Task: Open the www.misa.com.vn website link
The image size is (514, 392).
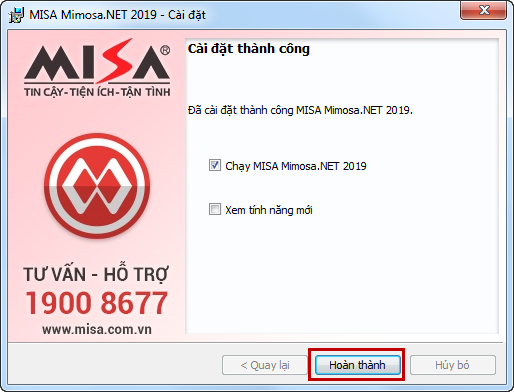Action: [x=97, y=329]
